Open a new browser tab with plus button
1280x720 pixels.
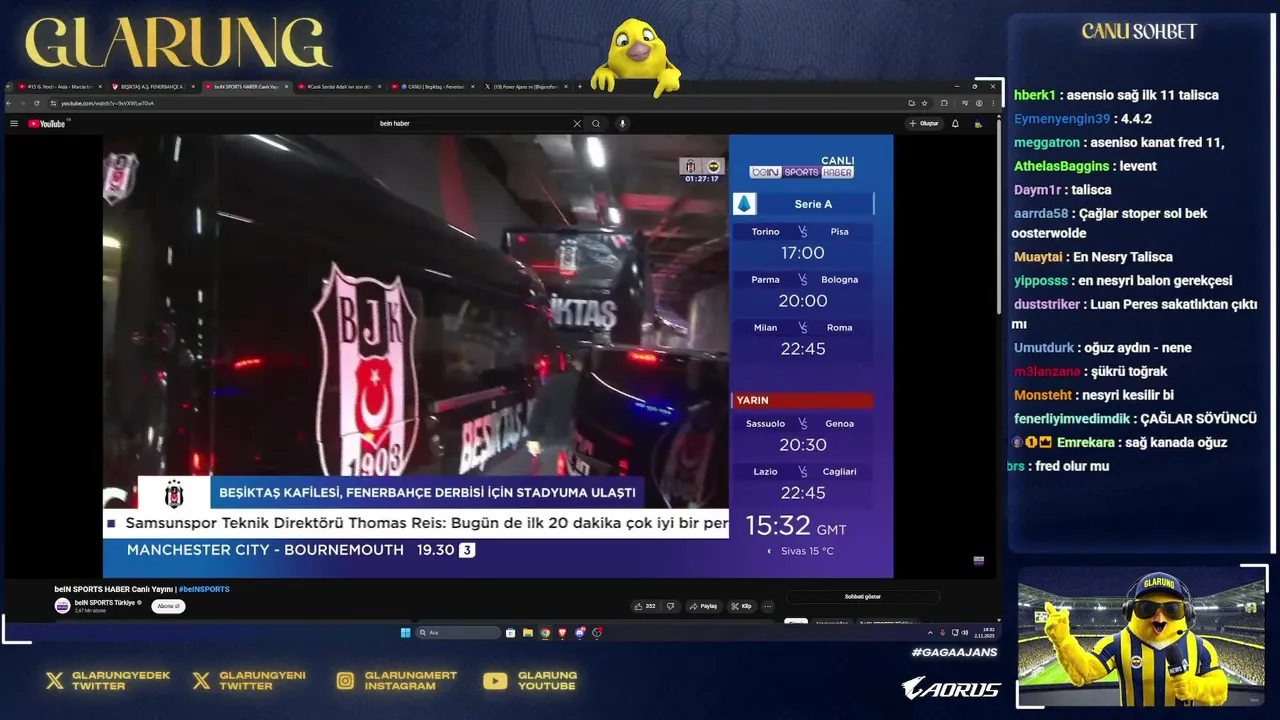pyautogui.click(x=580, y=87)
